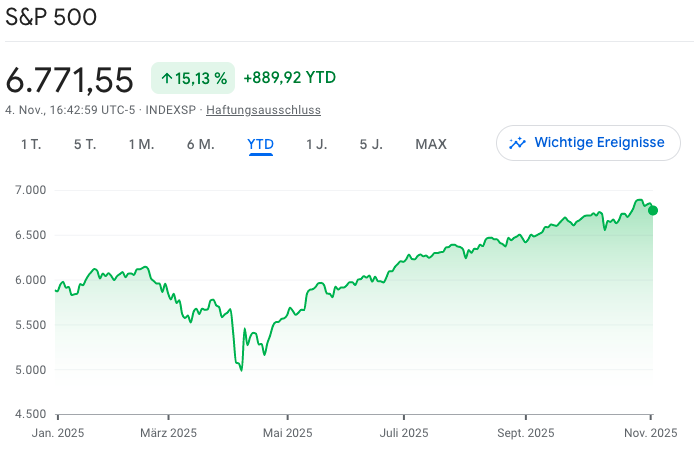Open the 5 J. range tab
Screen dimensions: 694x452
click(x=371, y=144)
